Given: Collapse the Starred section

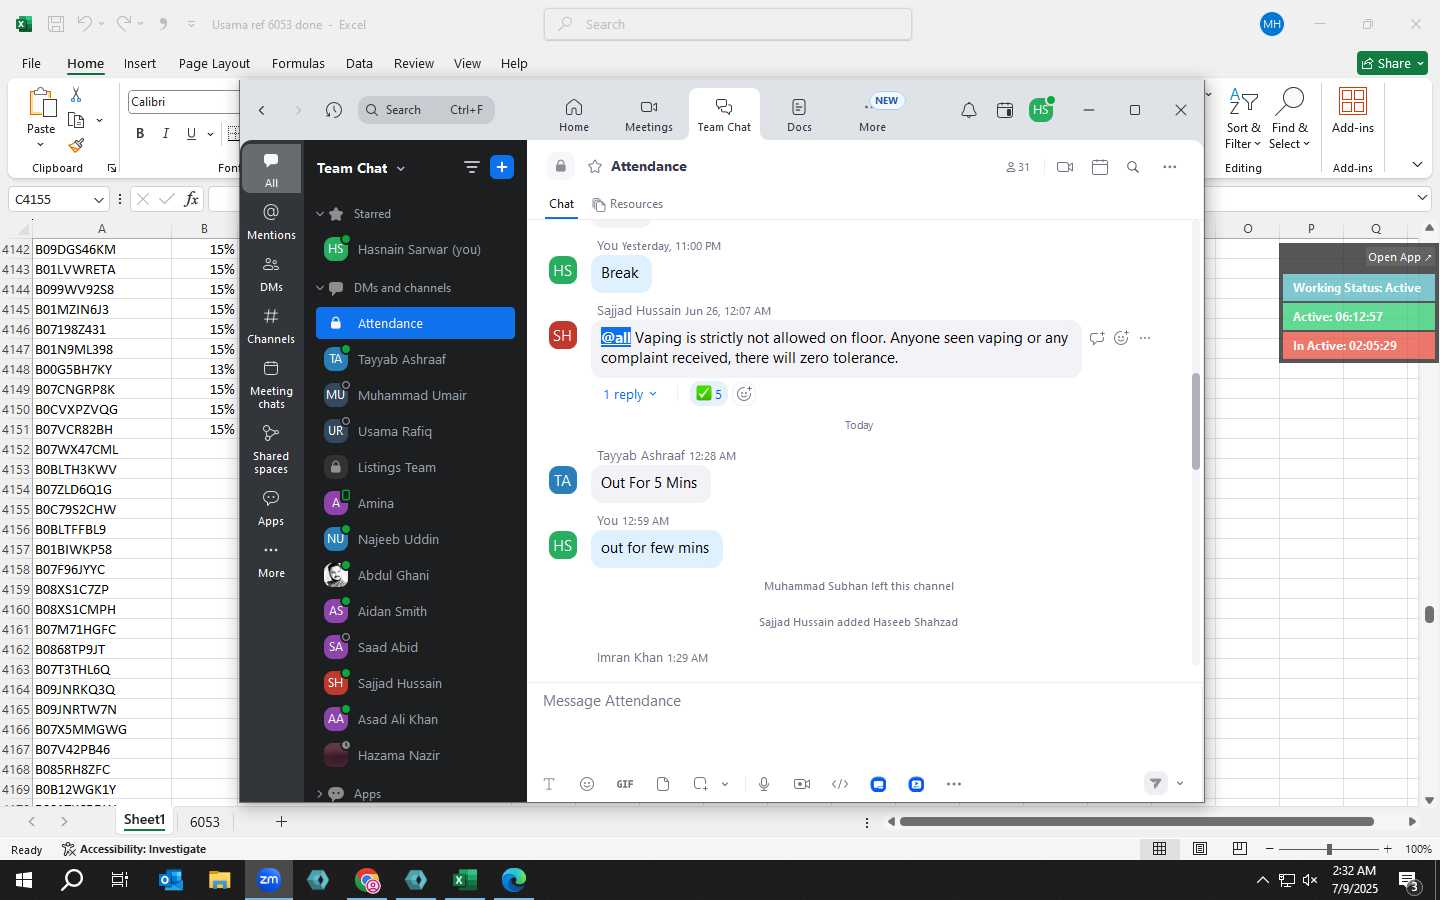Looking at the screenshot, I should (x=320, y=214).
